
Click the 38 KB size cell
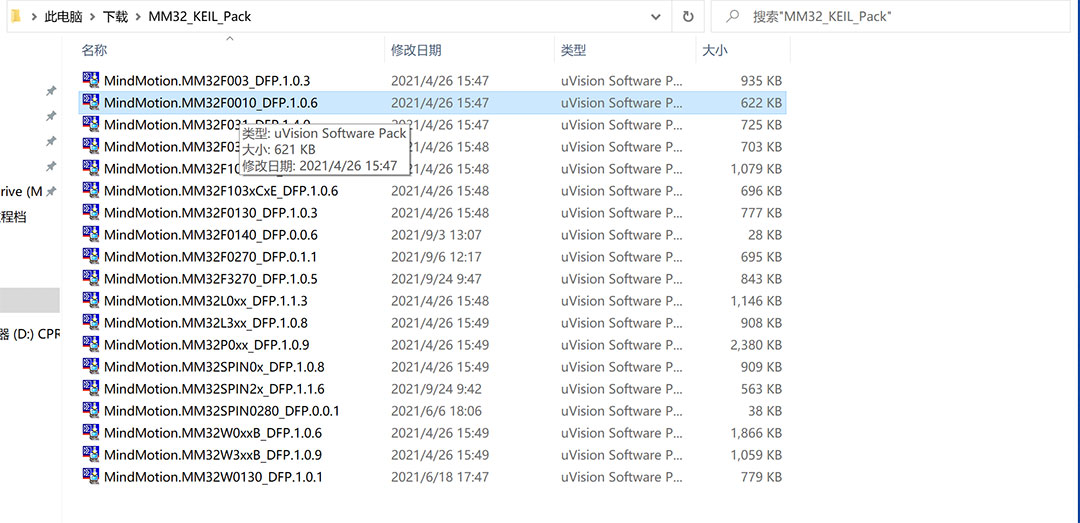[765, 411]
